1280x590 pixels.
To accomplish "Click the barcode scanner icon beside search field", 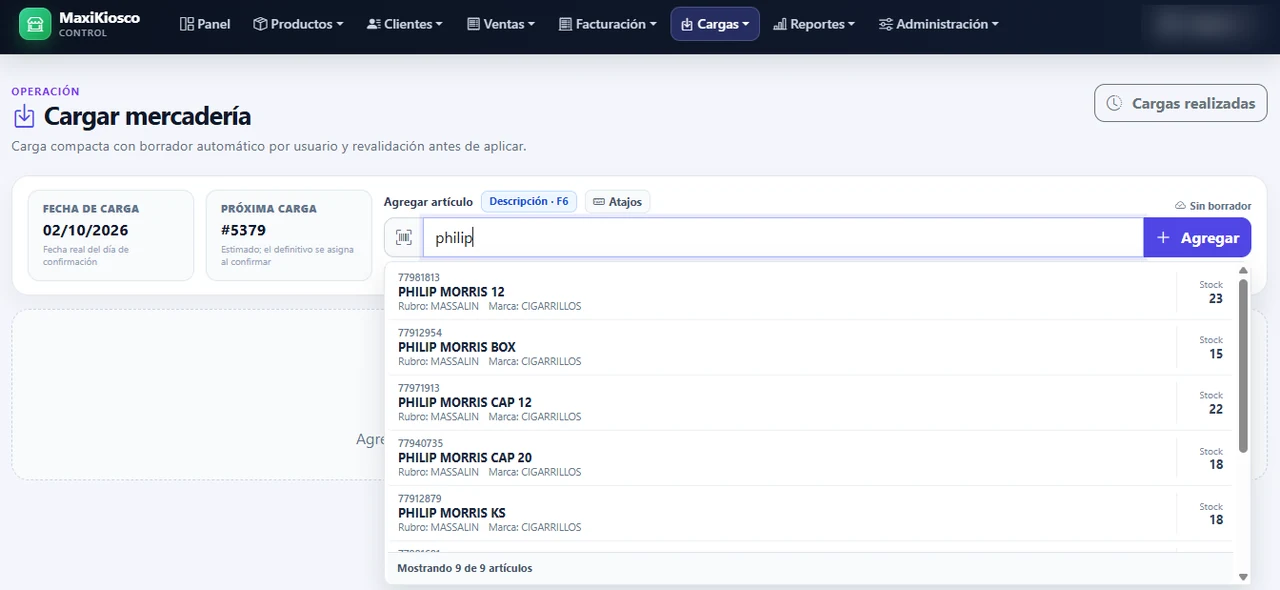I will (404, 238).
